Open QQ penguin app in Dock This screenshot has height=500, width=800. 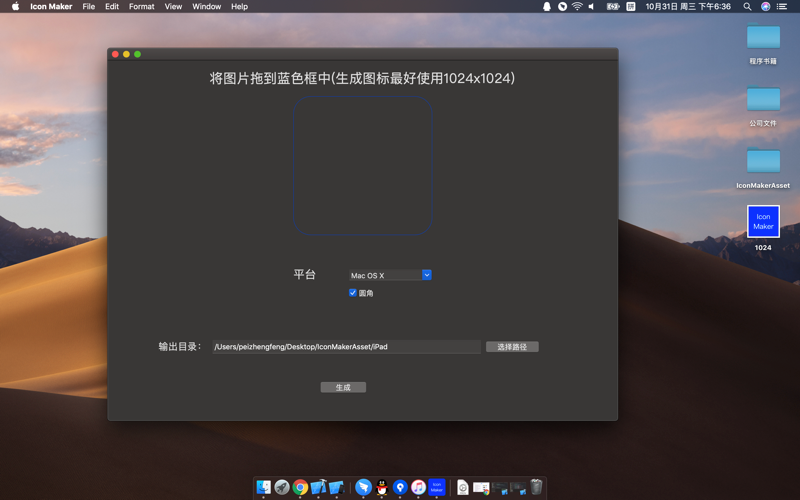click(382, 487)
